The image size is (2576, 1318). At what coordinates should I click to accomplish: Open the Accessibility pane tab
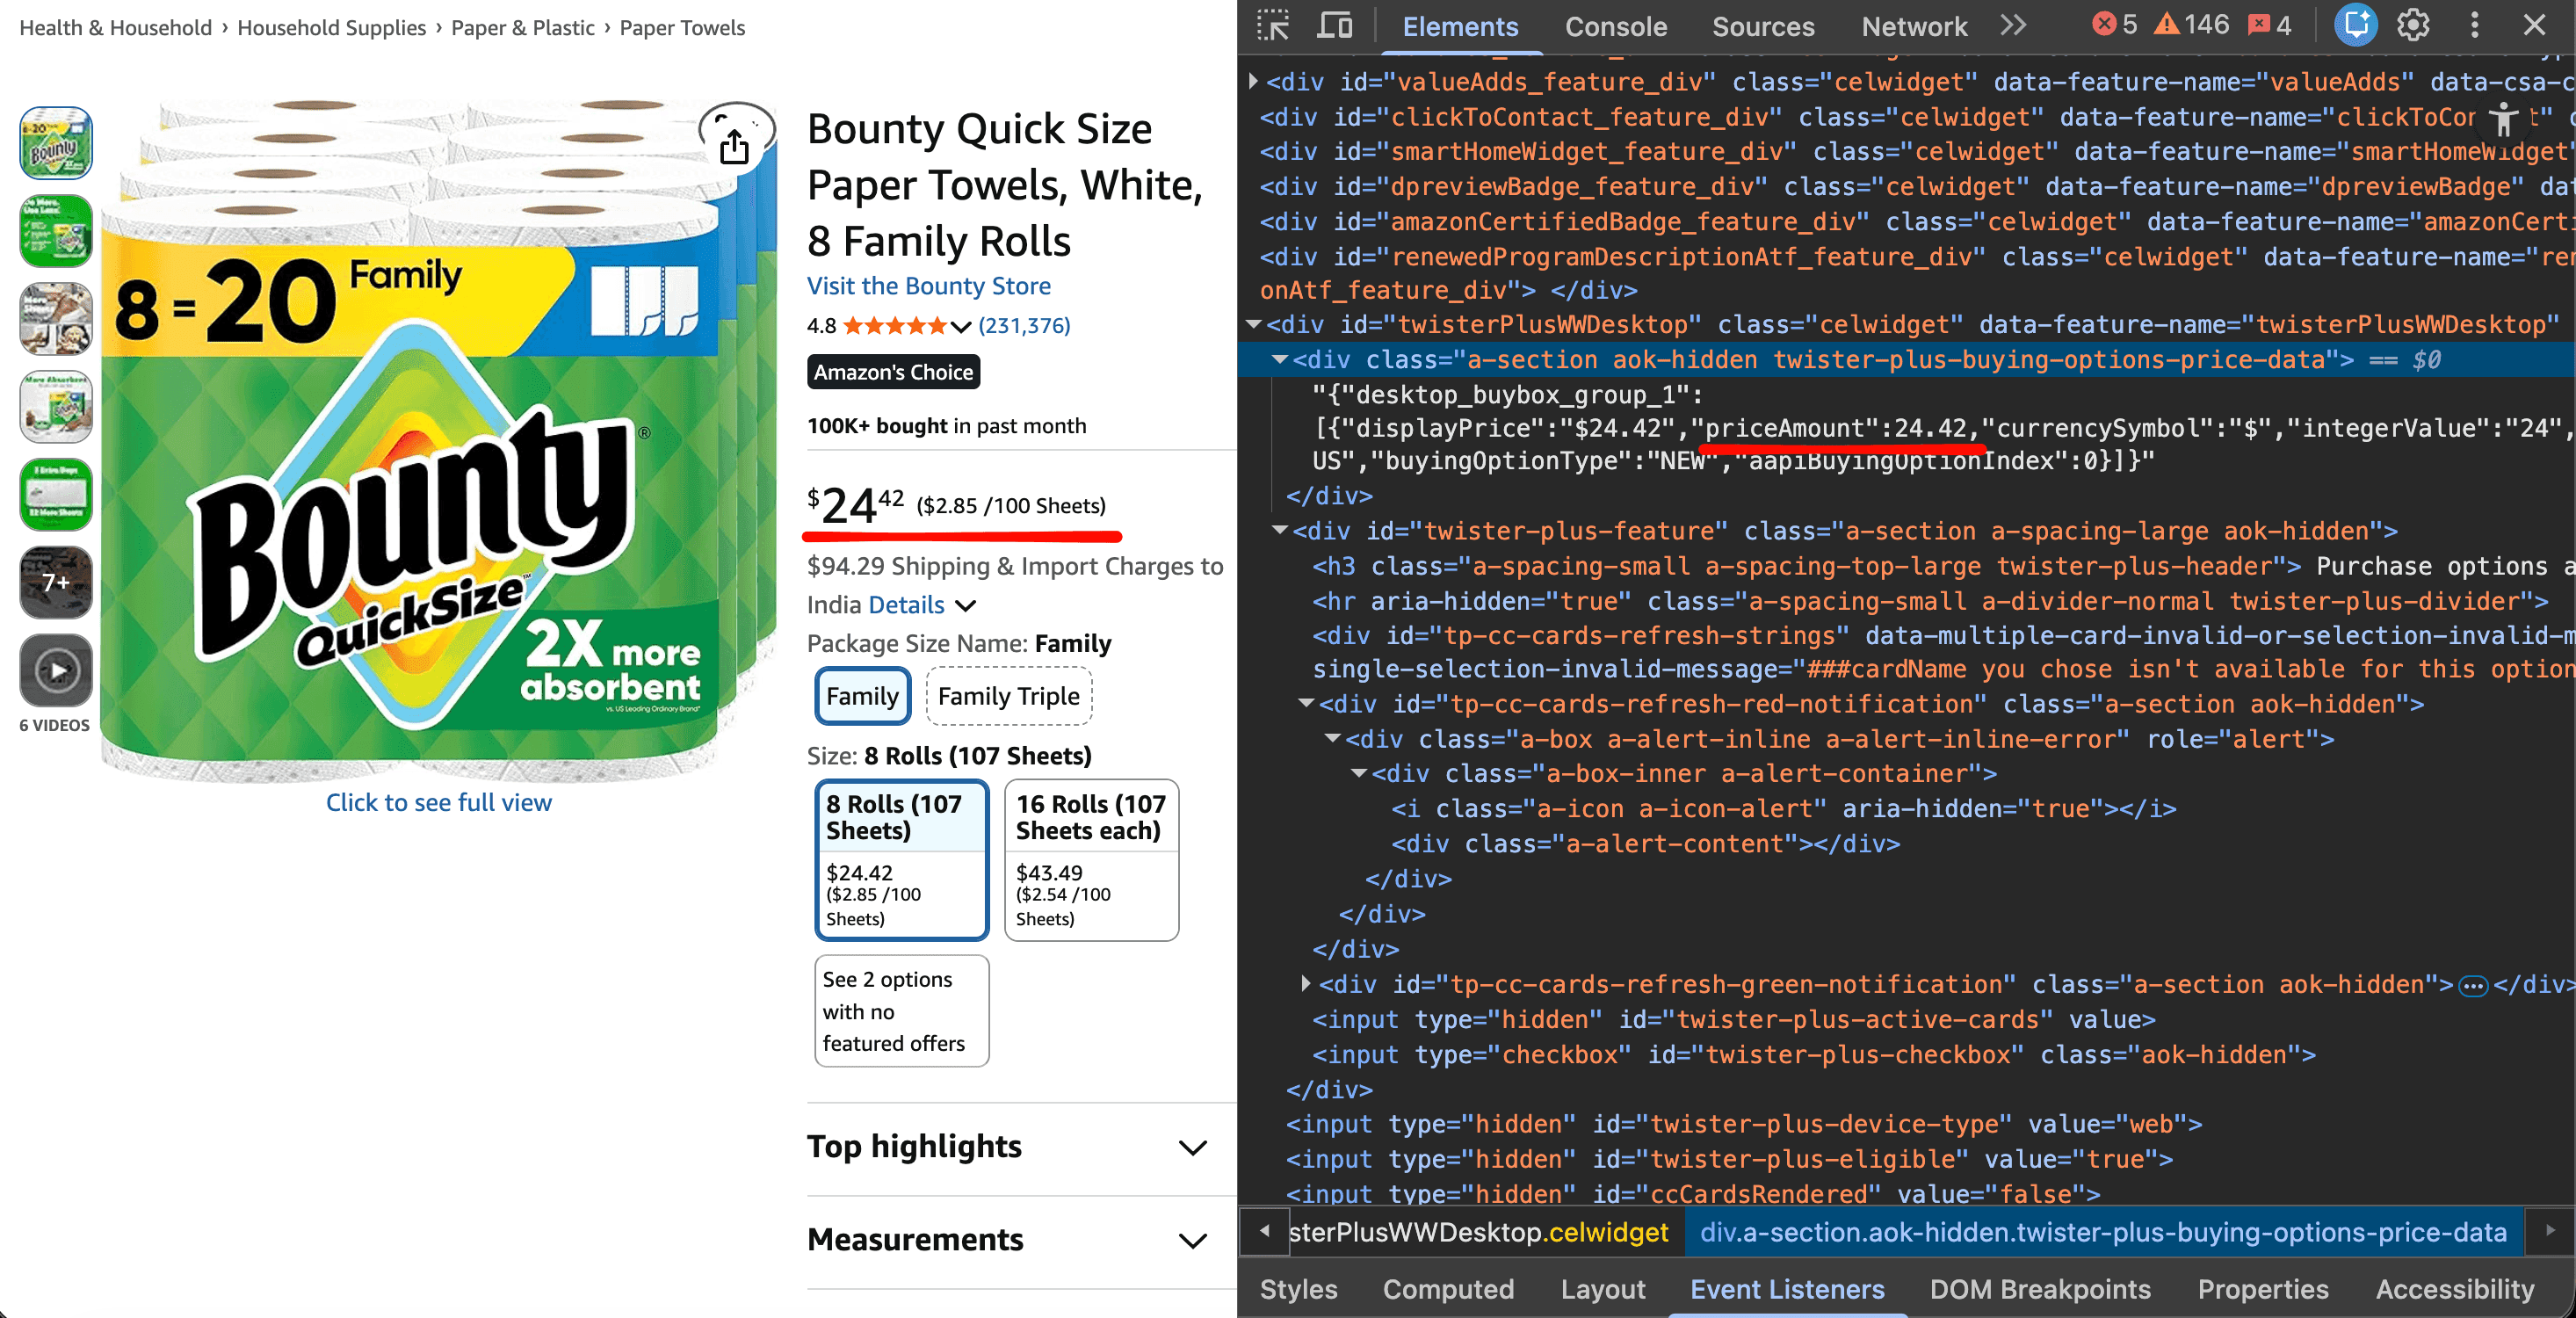[x=2455, y=1289]
